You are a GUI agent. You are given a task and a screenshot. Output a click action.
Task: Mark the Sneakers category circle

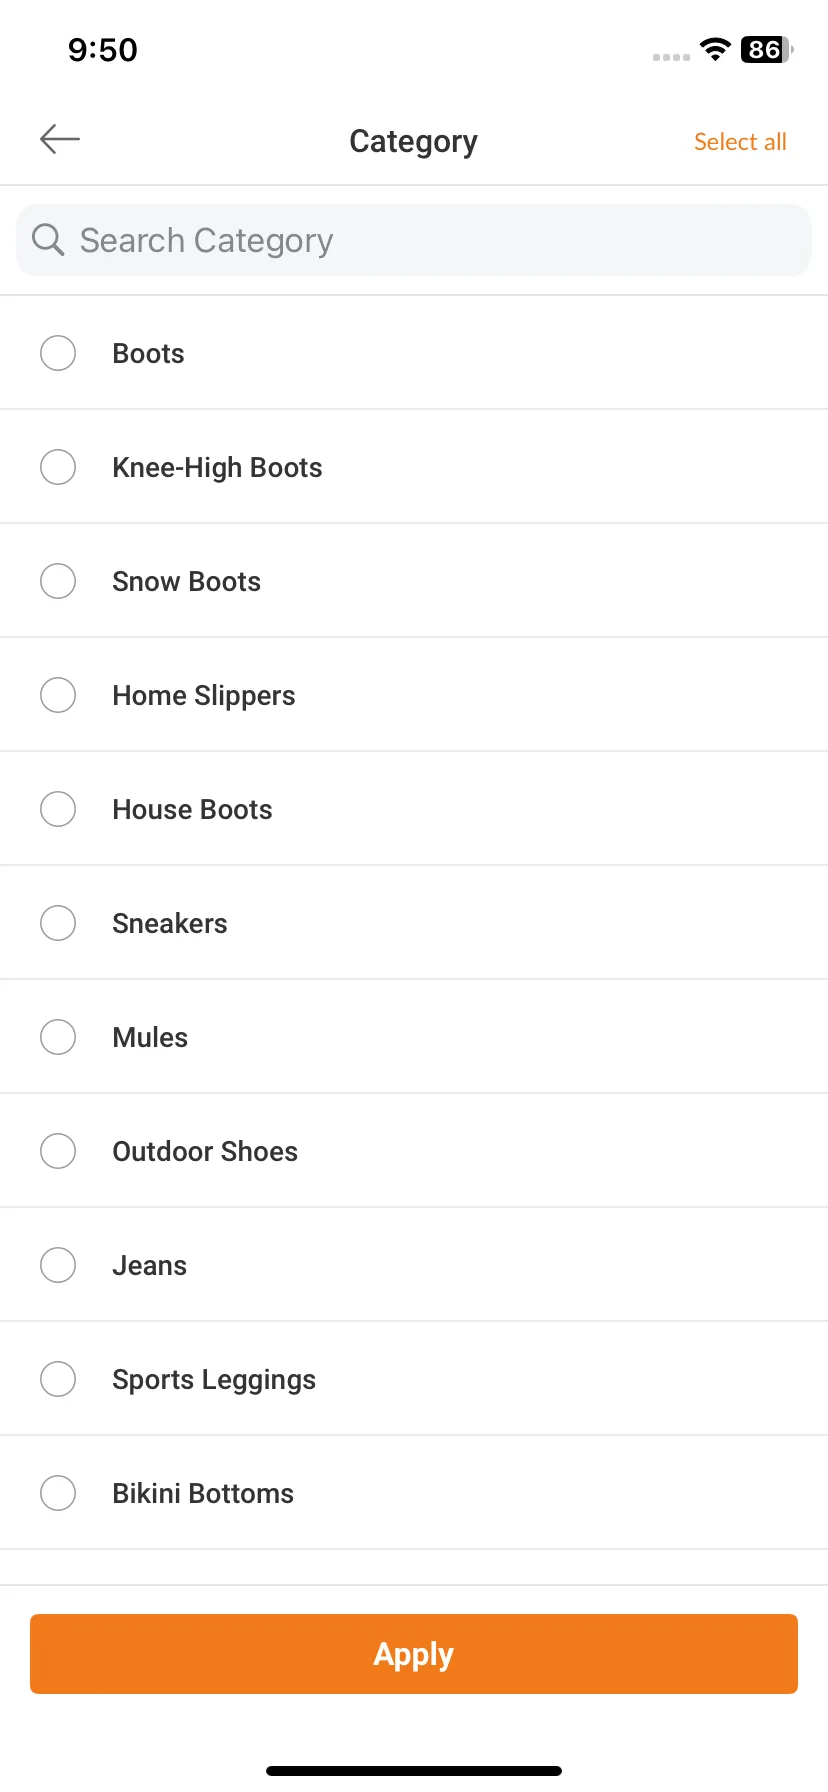click(58, 923)
